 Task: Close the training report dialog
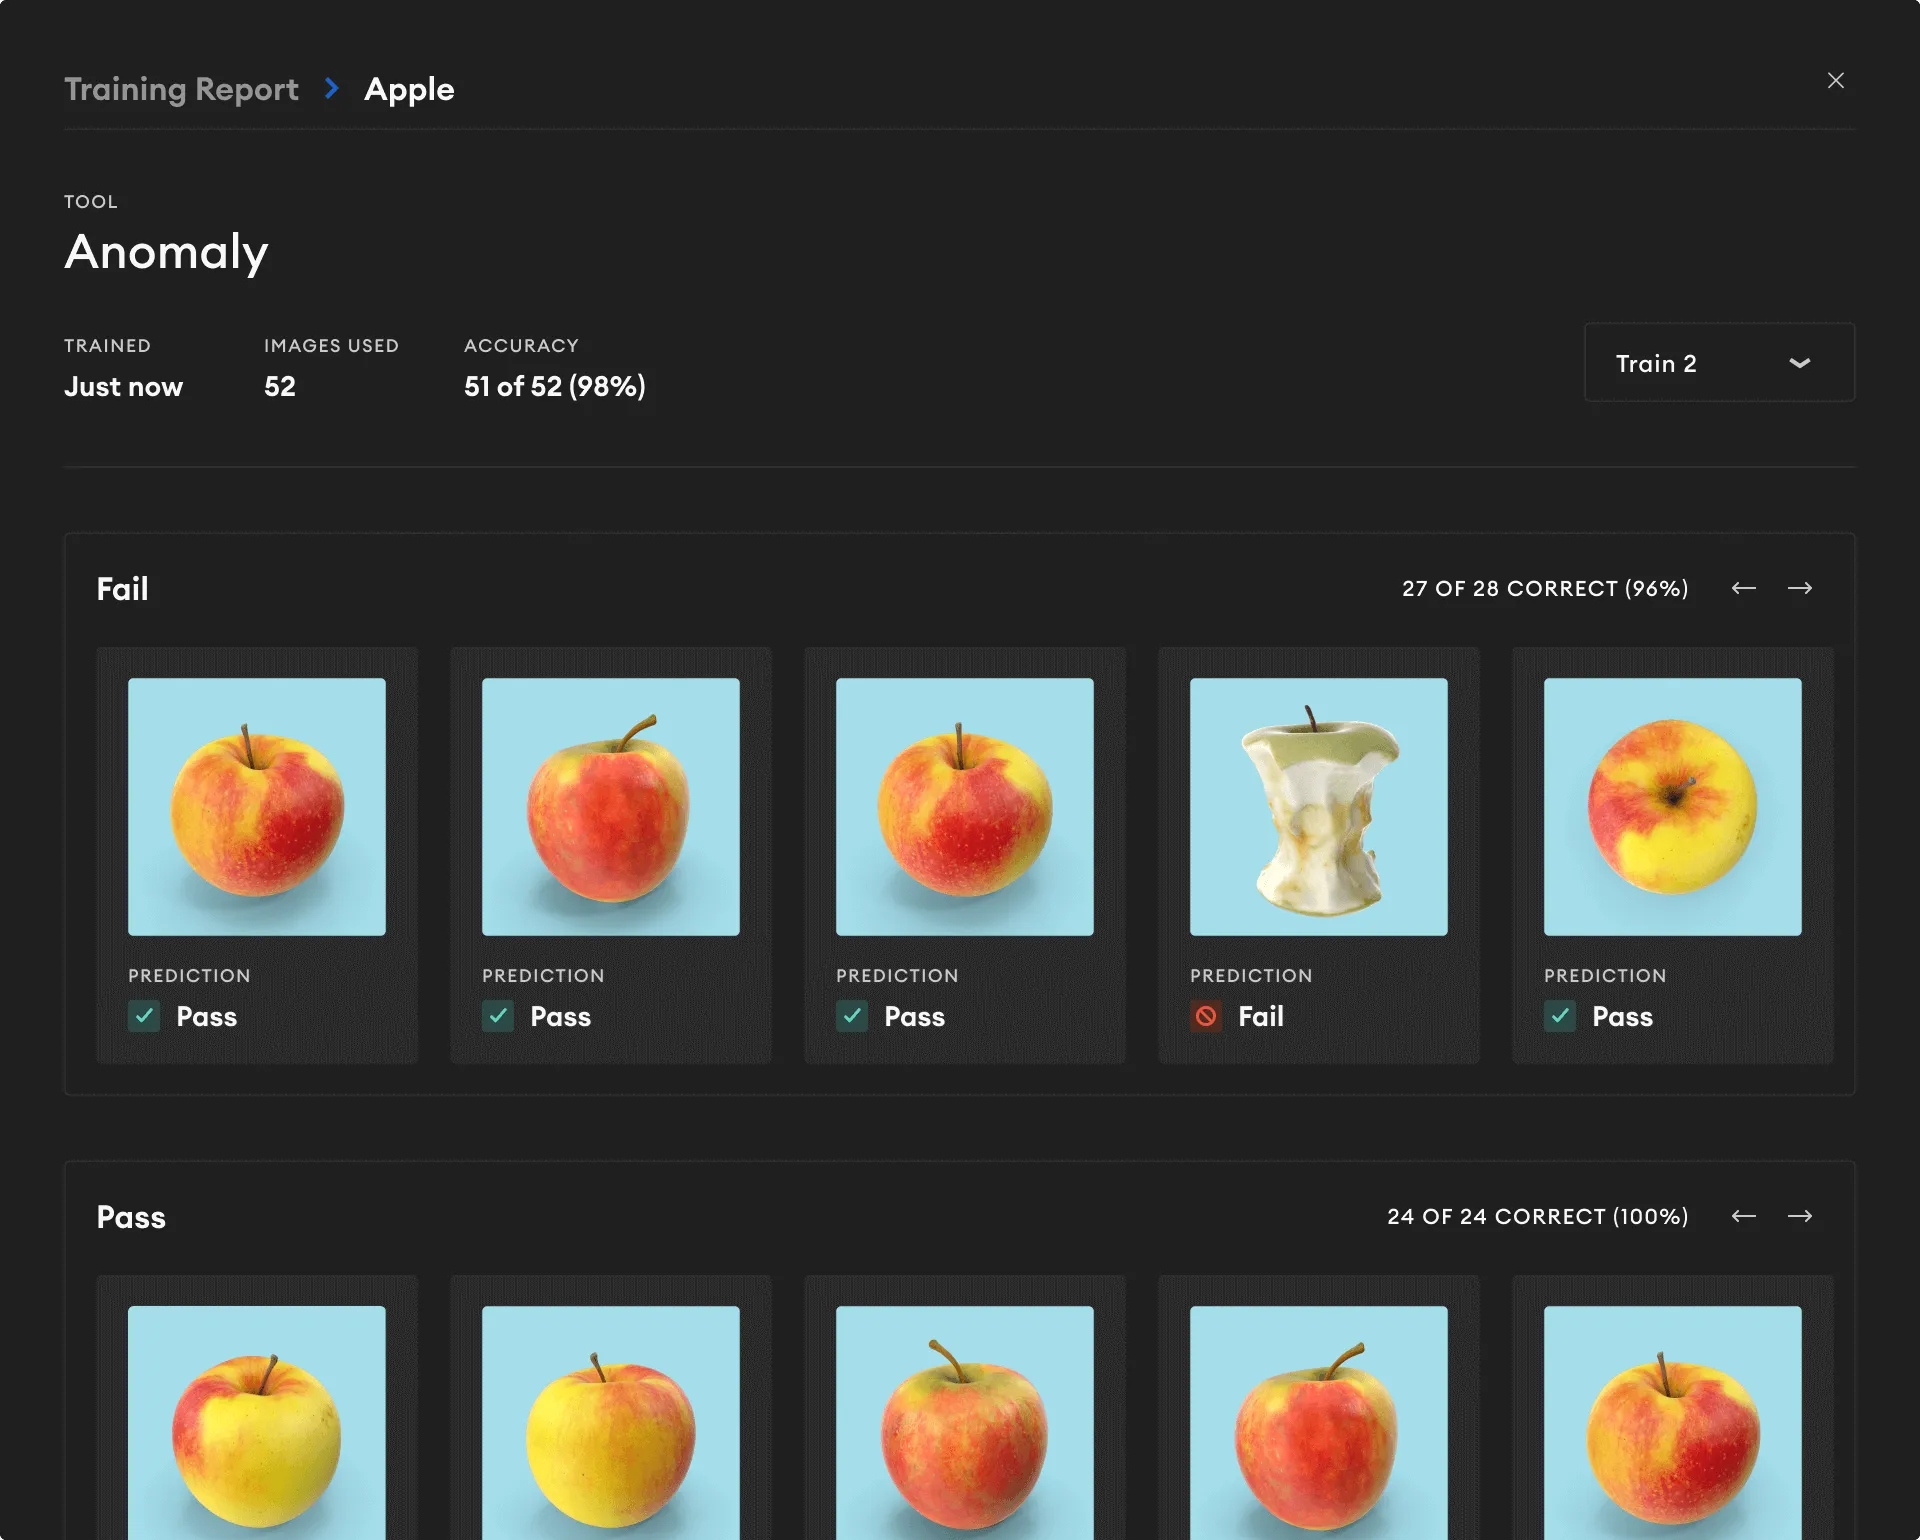[1835, 81]
